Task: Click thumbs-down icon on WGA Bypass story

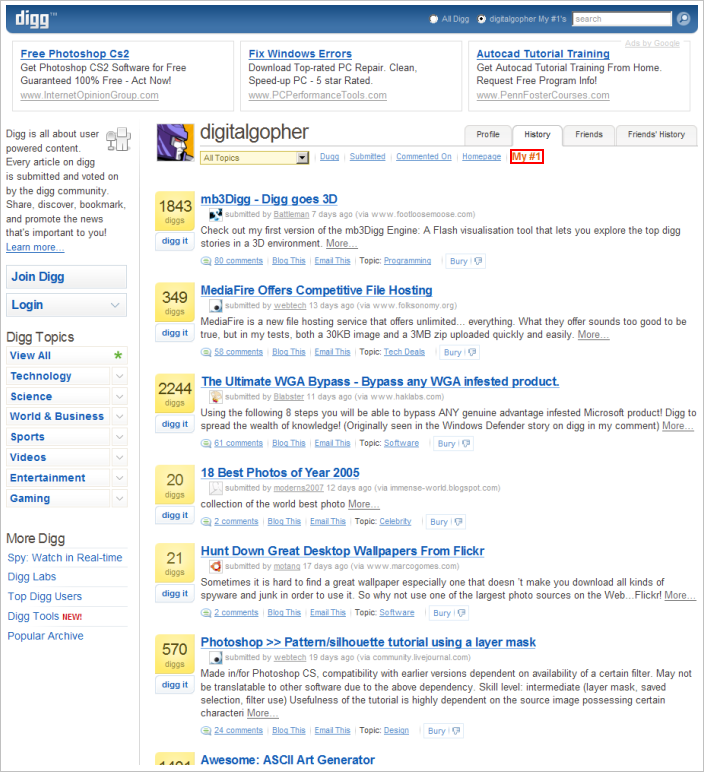Action: pyautogui.click(x=466, y=443)
